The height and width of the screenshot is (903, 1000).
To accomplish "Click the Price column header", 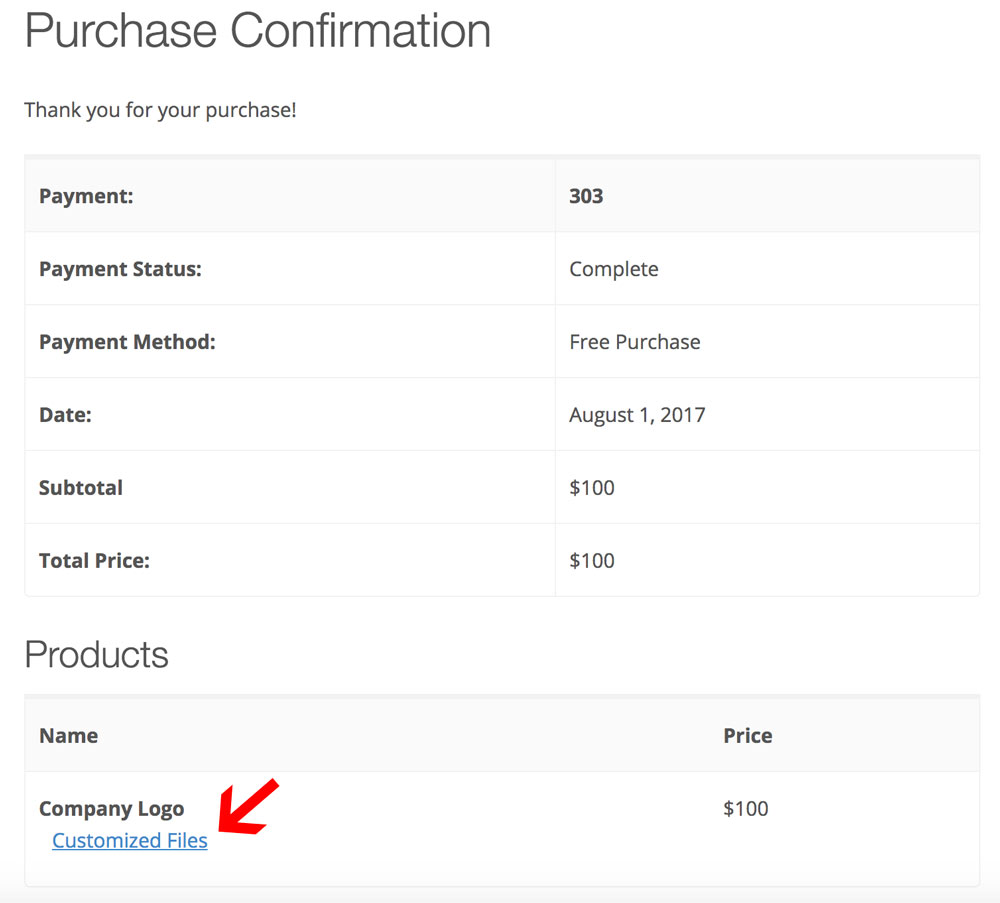I will click(748, 736).
